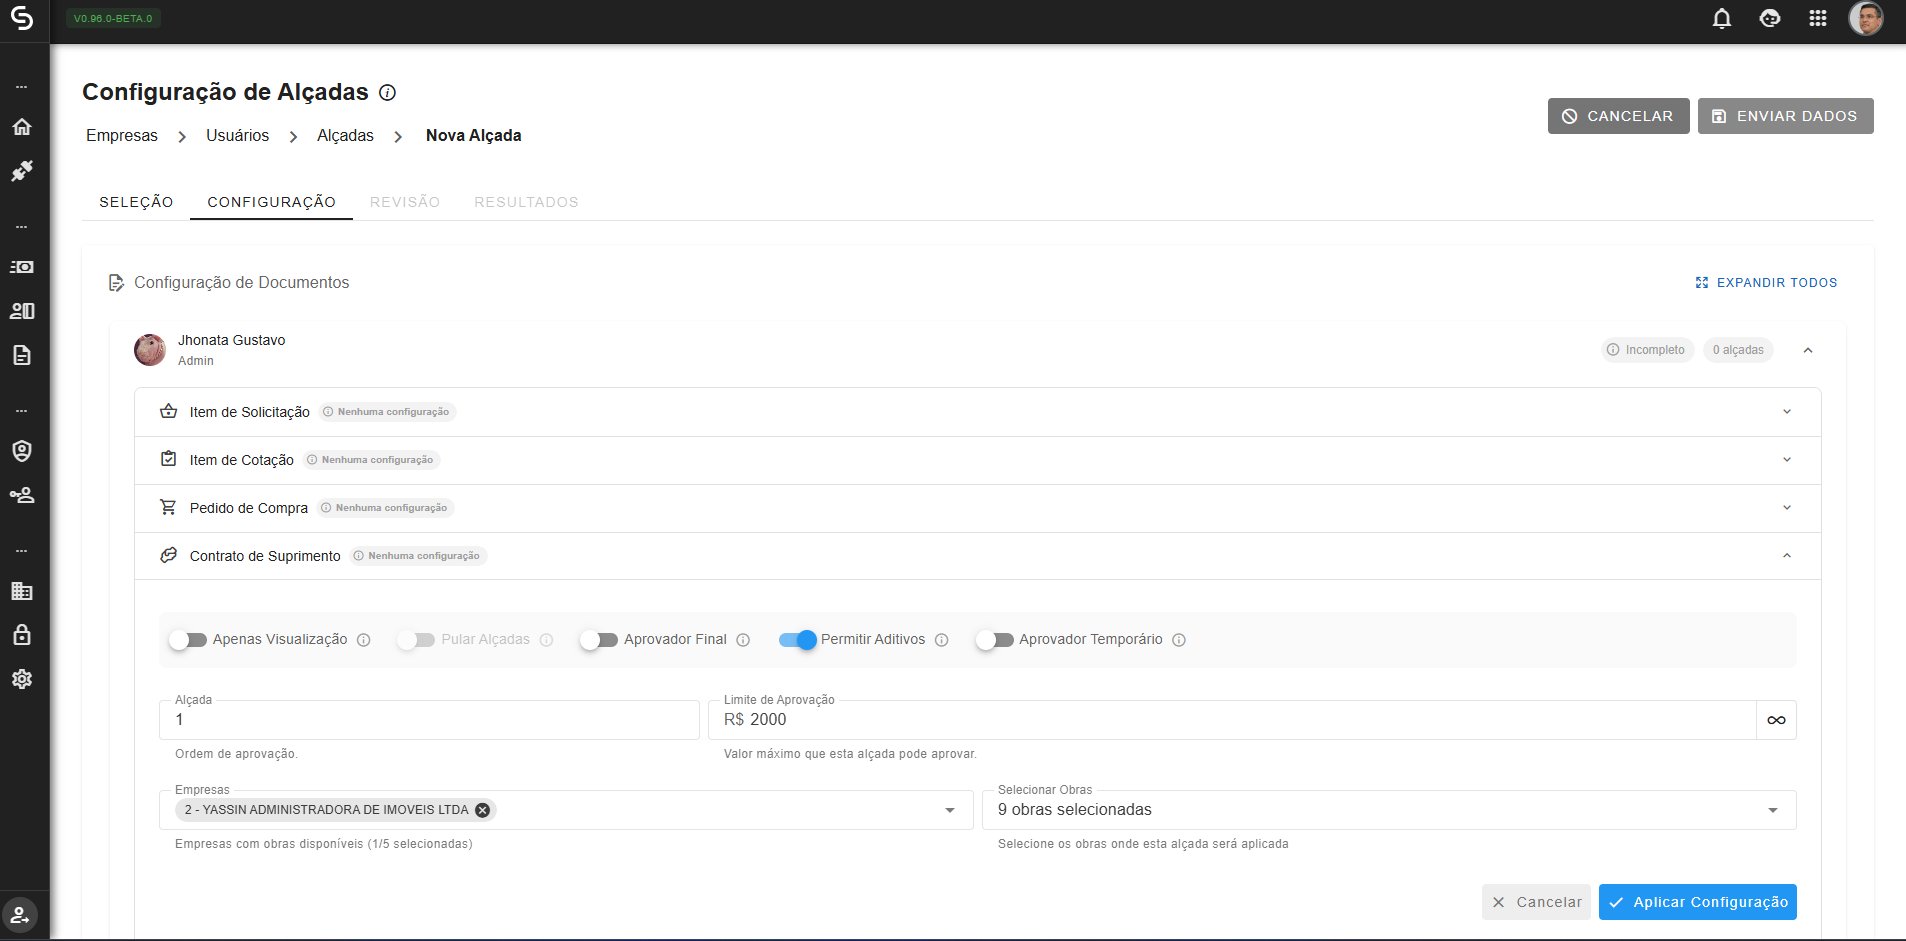Click info icon beside Aprovador Temporário
This screenshot has height=941, width=1906.
1179,640
